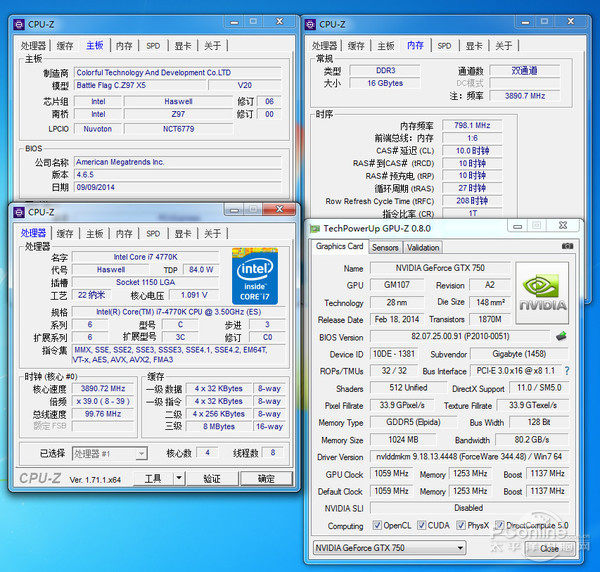Click the BIOS Version text field
Screen dimensions: 600x572
[458, 337]
